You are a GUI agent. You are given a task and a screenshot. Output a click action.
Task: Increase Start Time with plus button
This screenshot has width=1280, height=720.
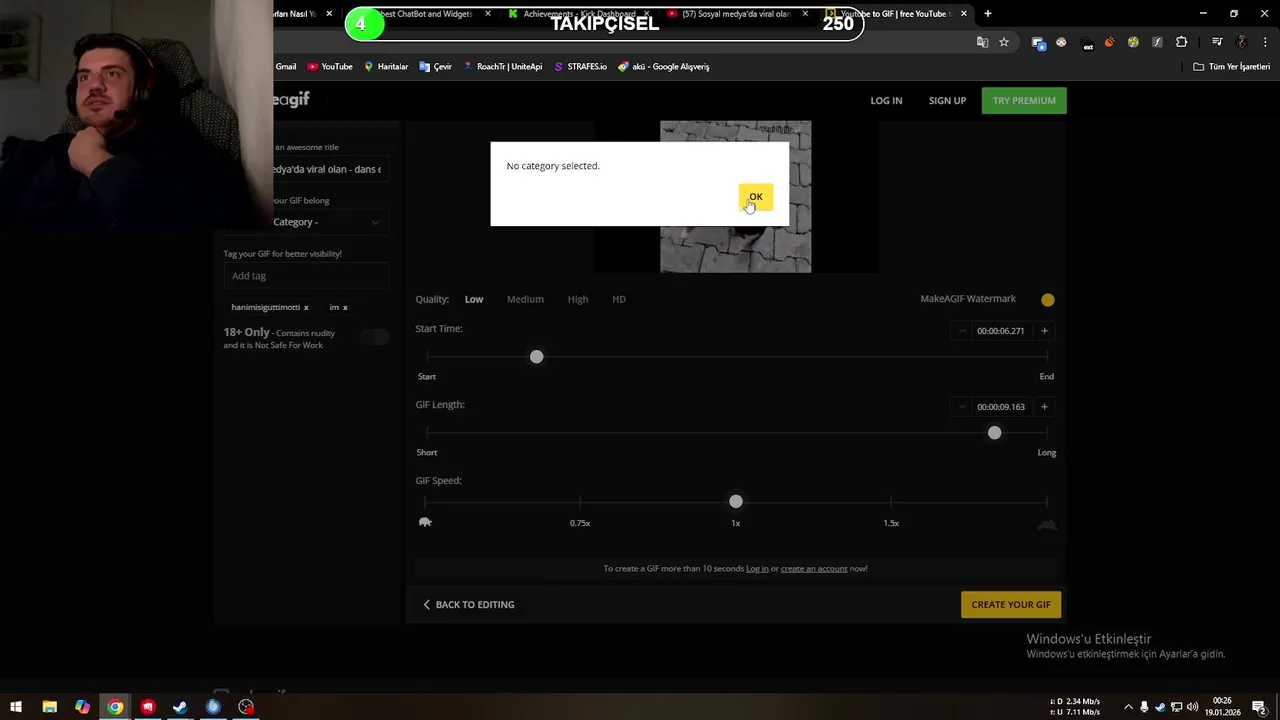point(1044,331)
